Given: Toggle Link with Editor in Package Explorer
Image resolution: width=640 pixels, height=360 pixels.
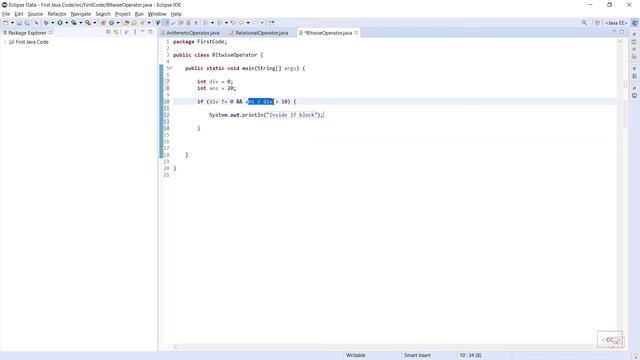Looking at the screenshot, I should 116,32.
